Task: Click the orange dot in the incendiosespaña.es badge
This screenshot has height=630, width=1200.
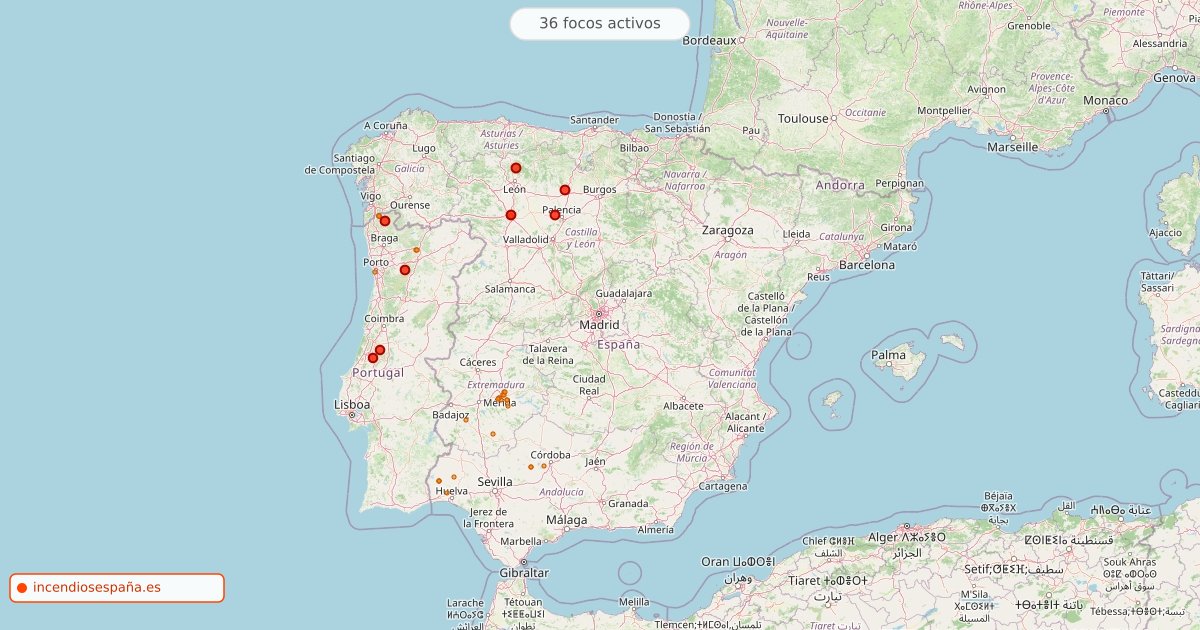Action: point(22,588)
